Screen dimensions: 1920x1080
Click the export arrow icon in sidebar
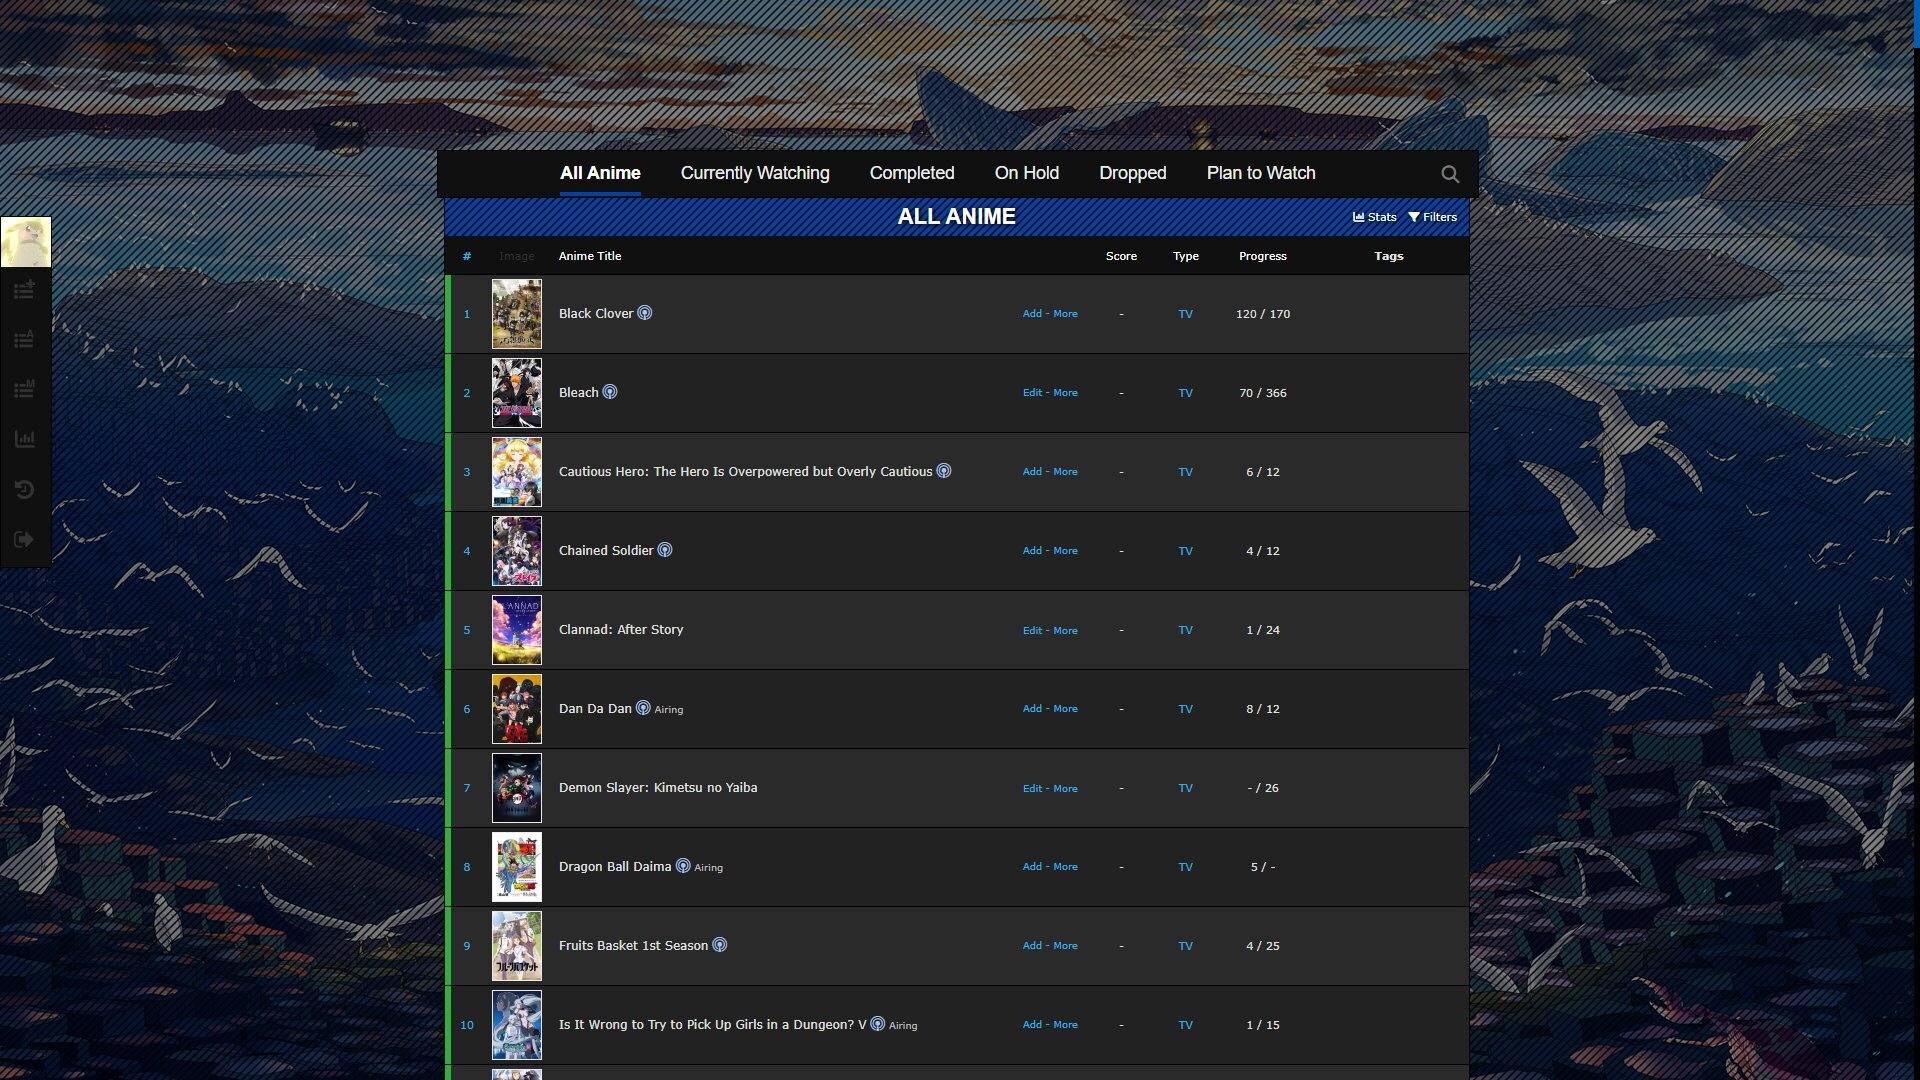coord(24,540)
